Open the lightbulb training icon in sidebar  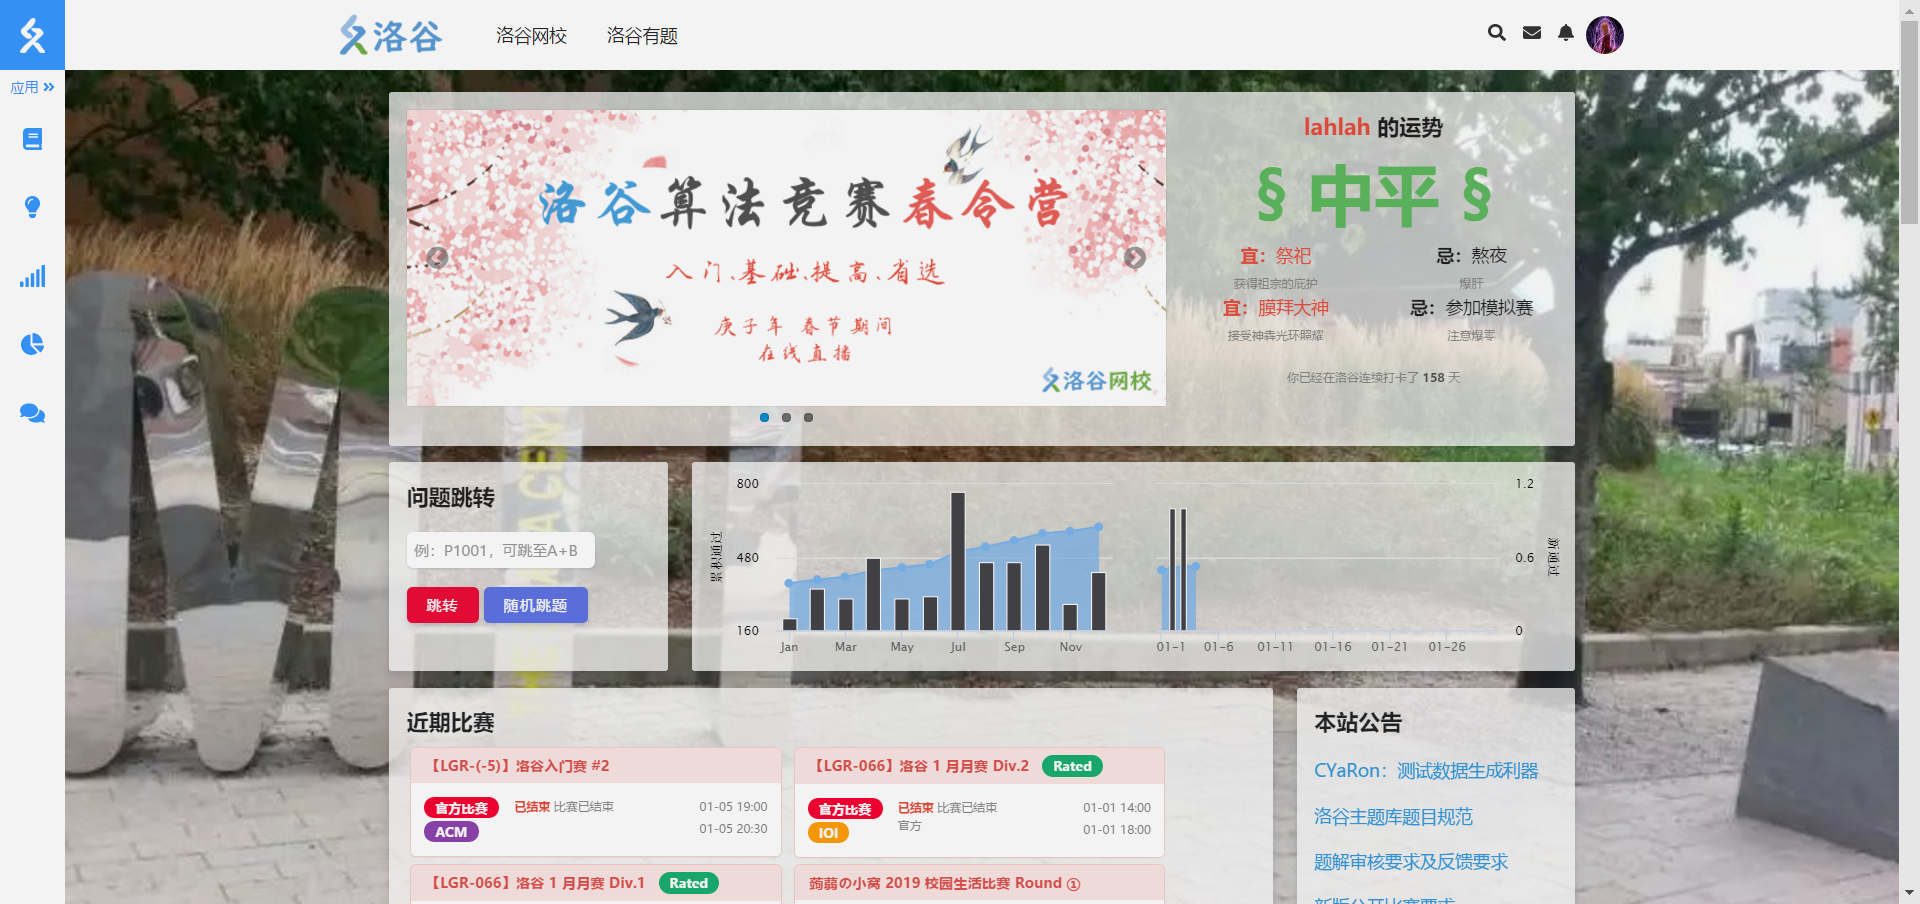tap(32, 207)
